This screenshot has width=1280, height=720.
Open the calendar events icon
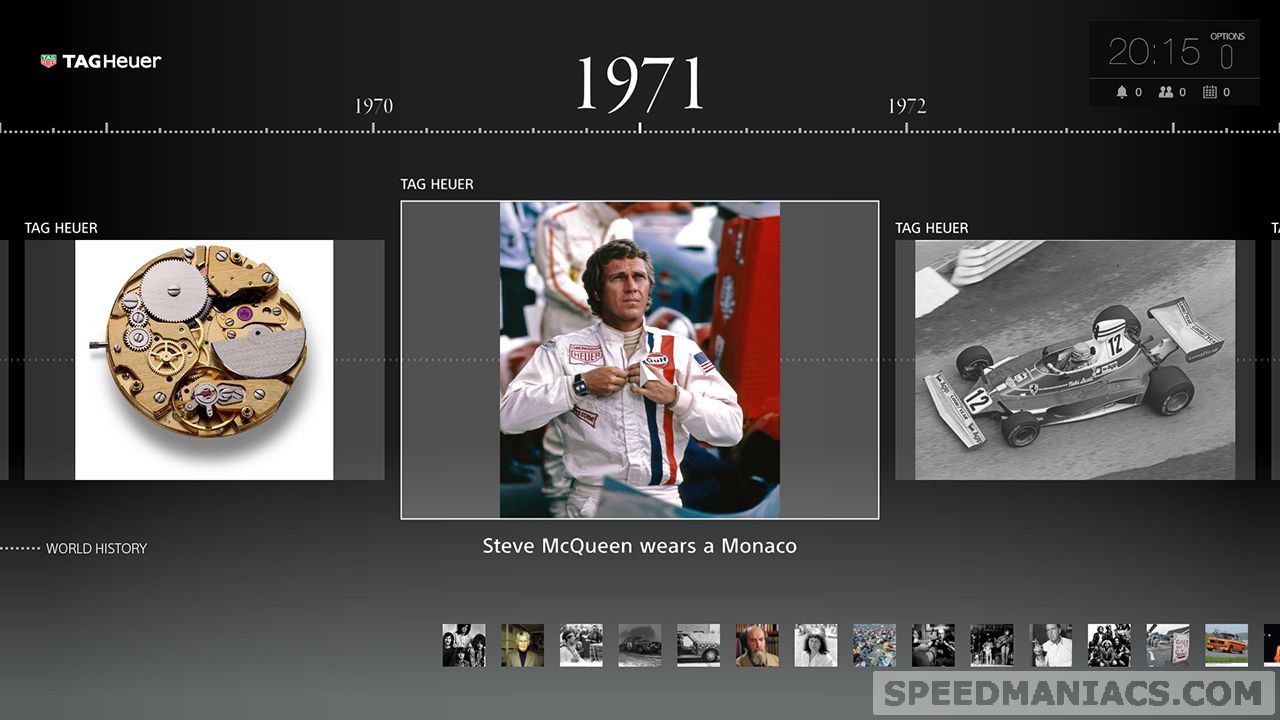click(x=1210, y=92)
